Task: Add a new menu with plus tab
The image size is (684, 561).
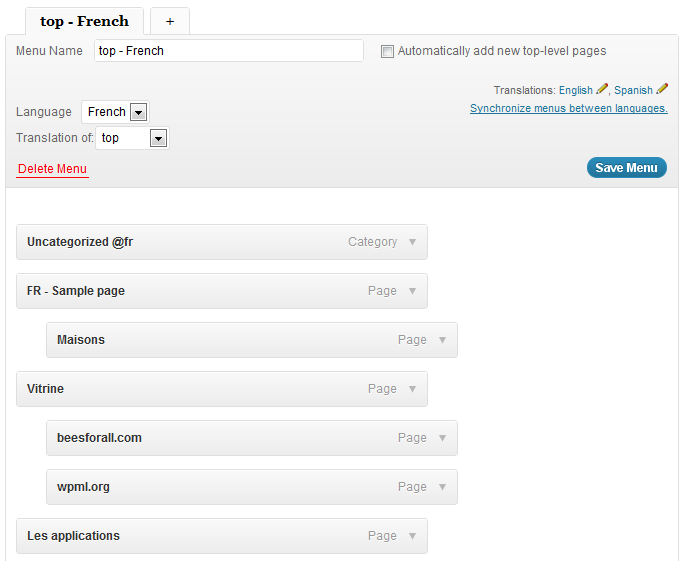Action: tap(170, 21)
